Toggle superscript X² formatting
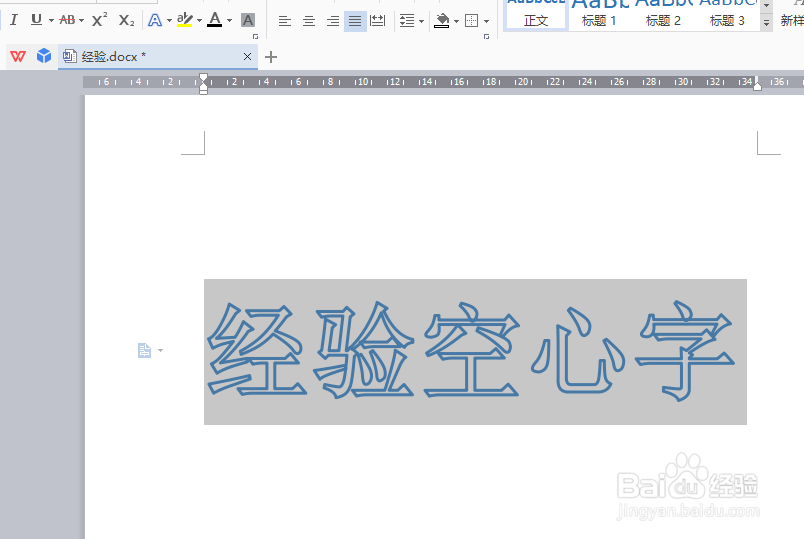The image size is (804, 539). [x=99, y=20]
